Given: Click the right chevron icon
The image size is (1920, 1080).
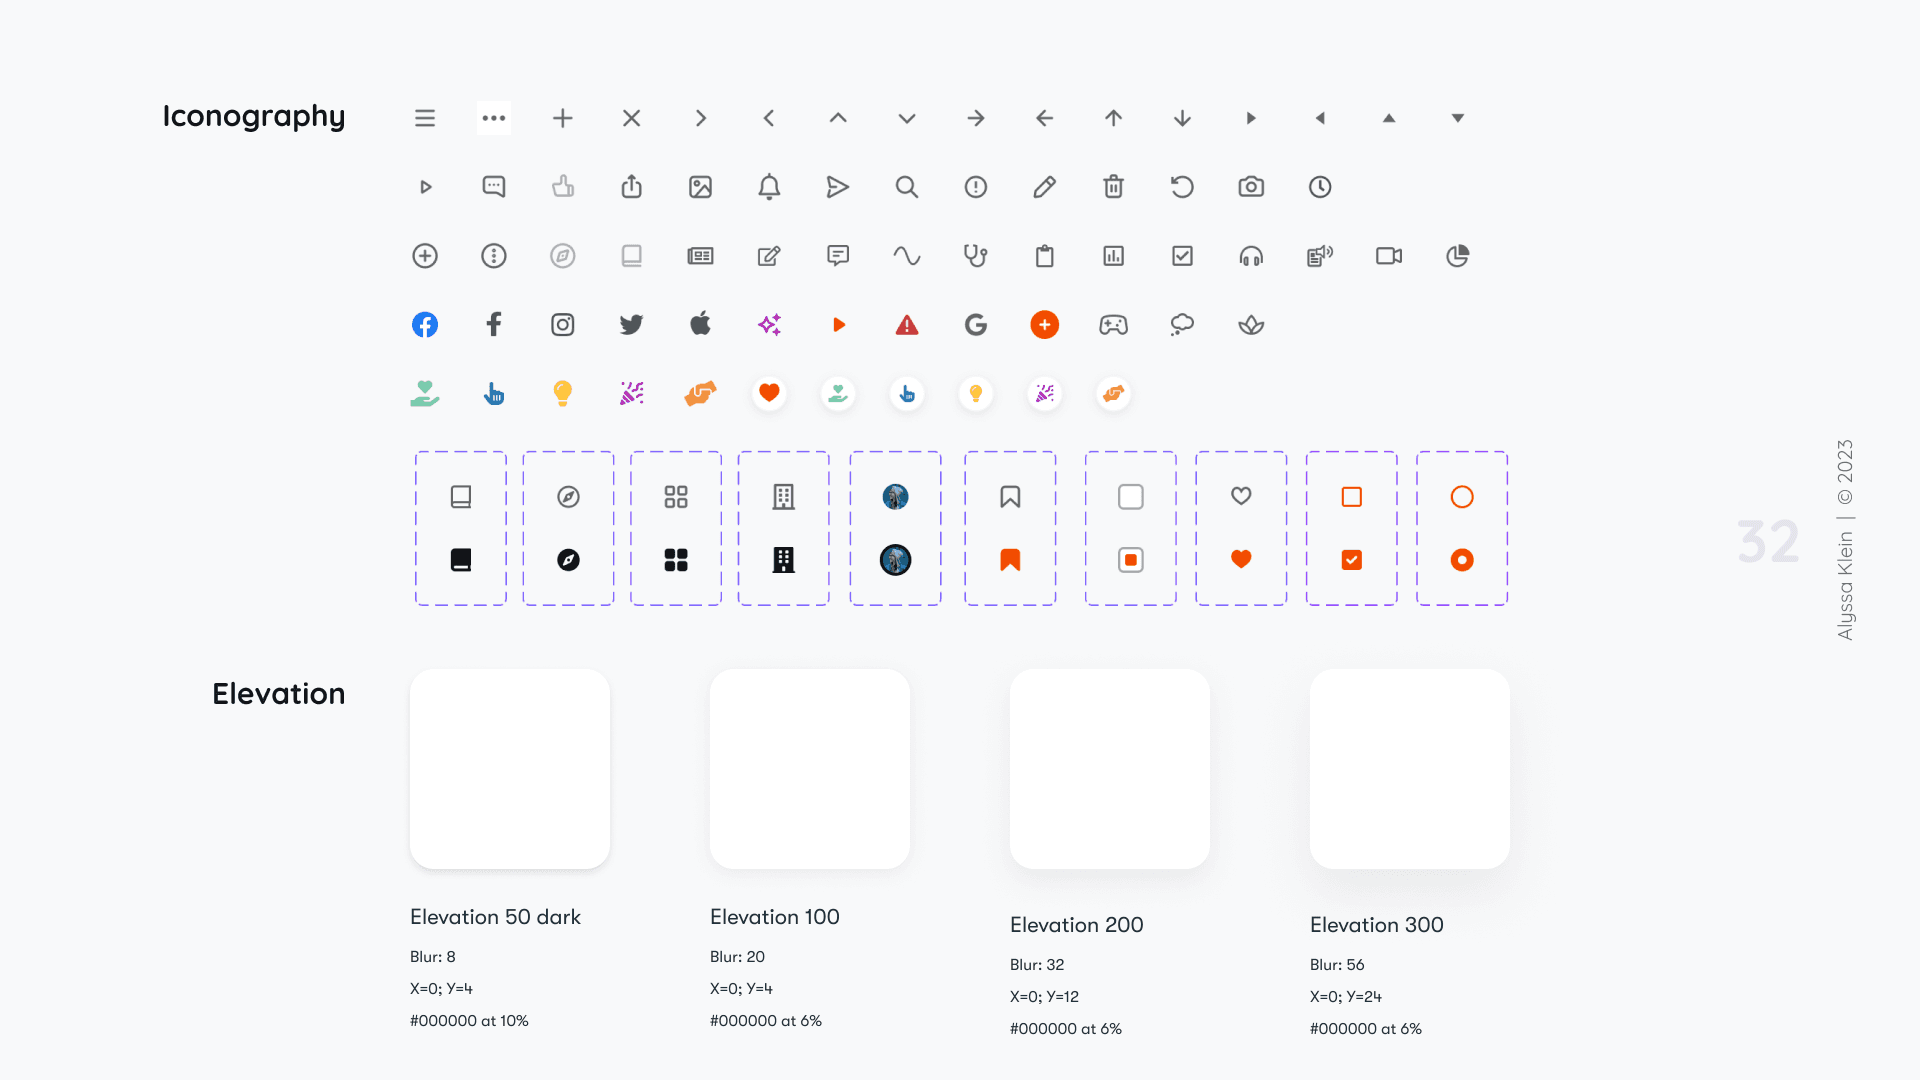Looking at the screenshot, I should point(701,118).
